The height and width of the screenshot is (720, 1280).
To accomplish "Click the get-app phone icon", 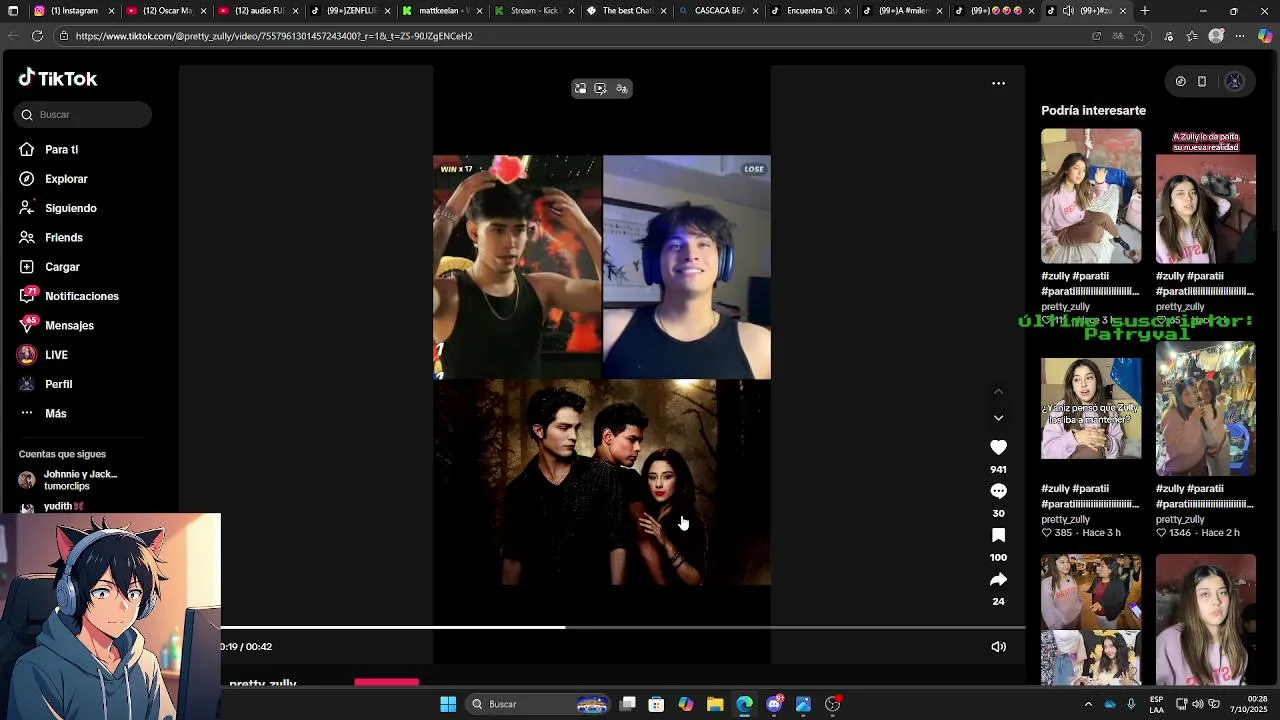I will [x=1202, y=82].
